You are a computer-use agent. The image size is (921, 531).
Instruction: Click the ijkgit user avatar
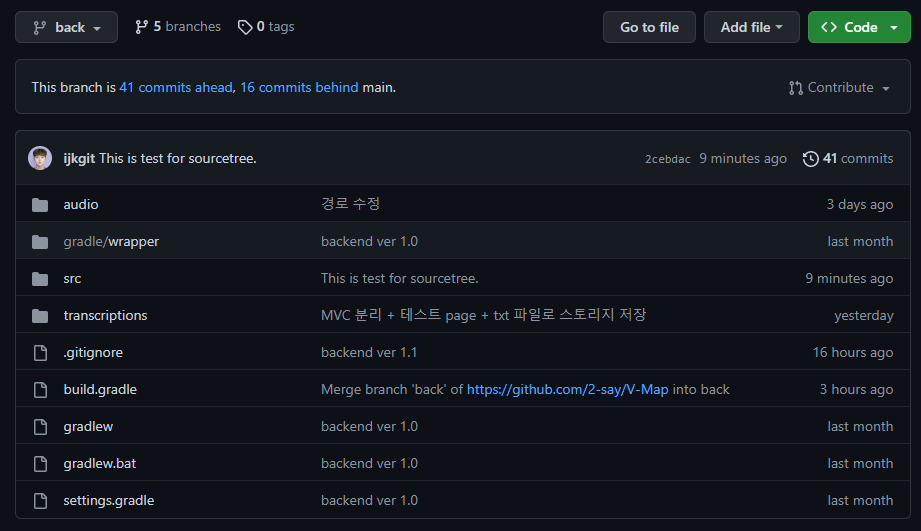[x=40, y=158]
